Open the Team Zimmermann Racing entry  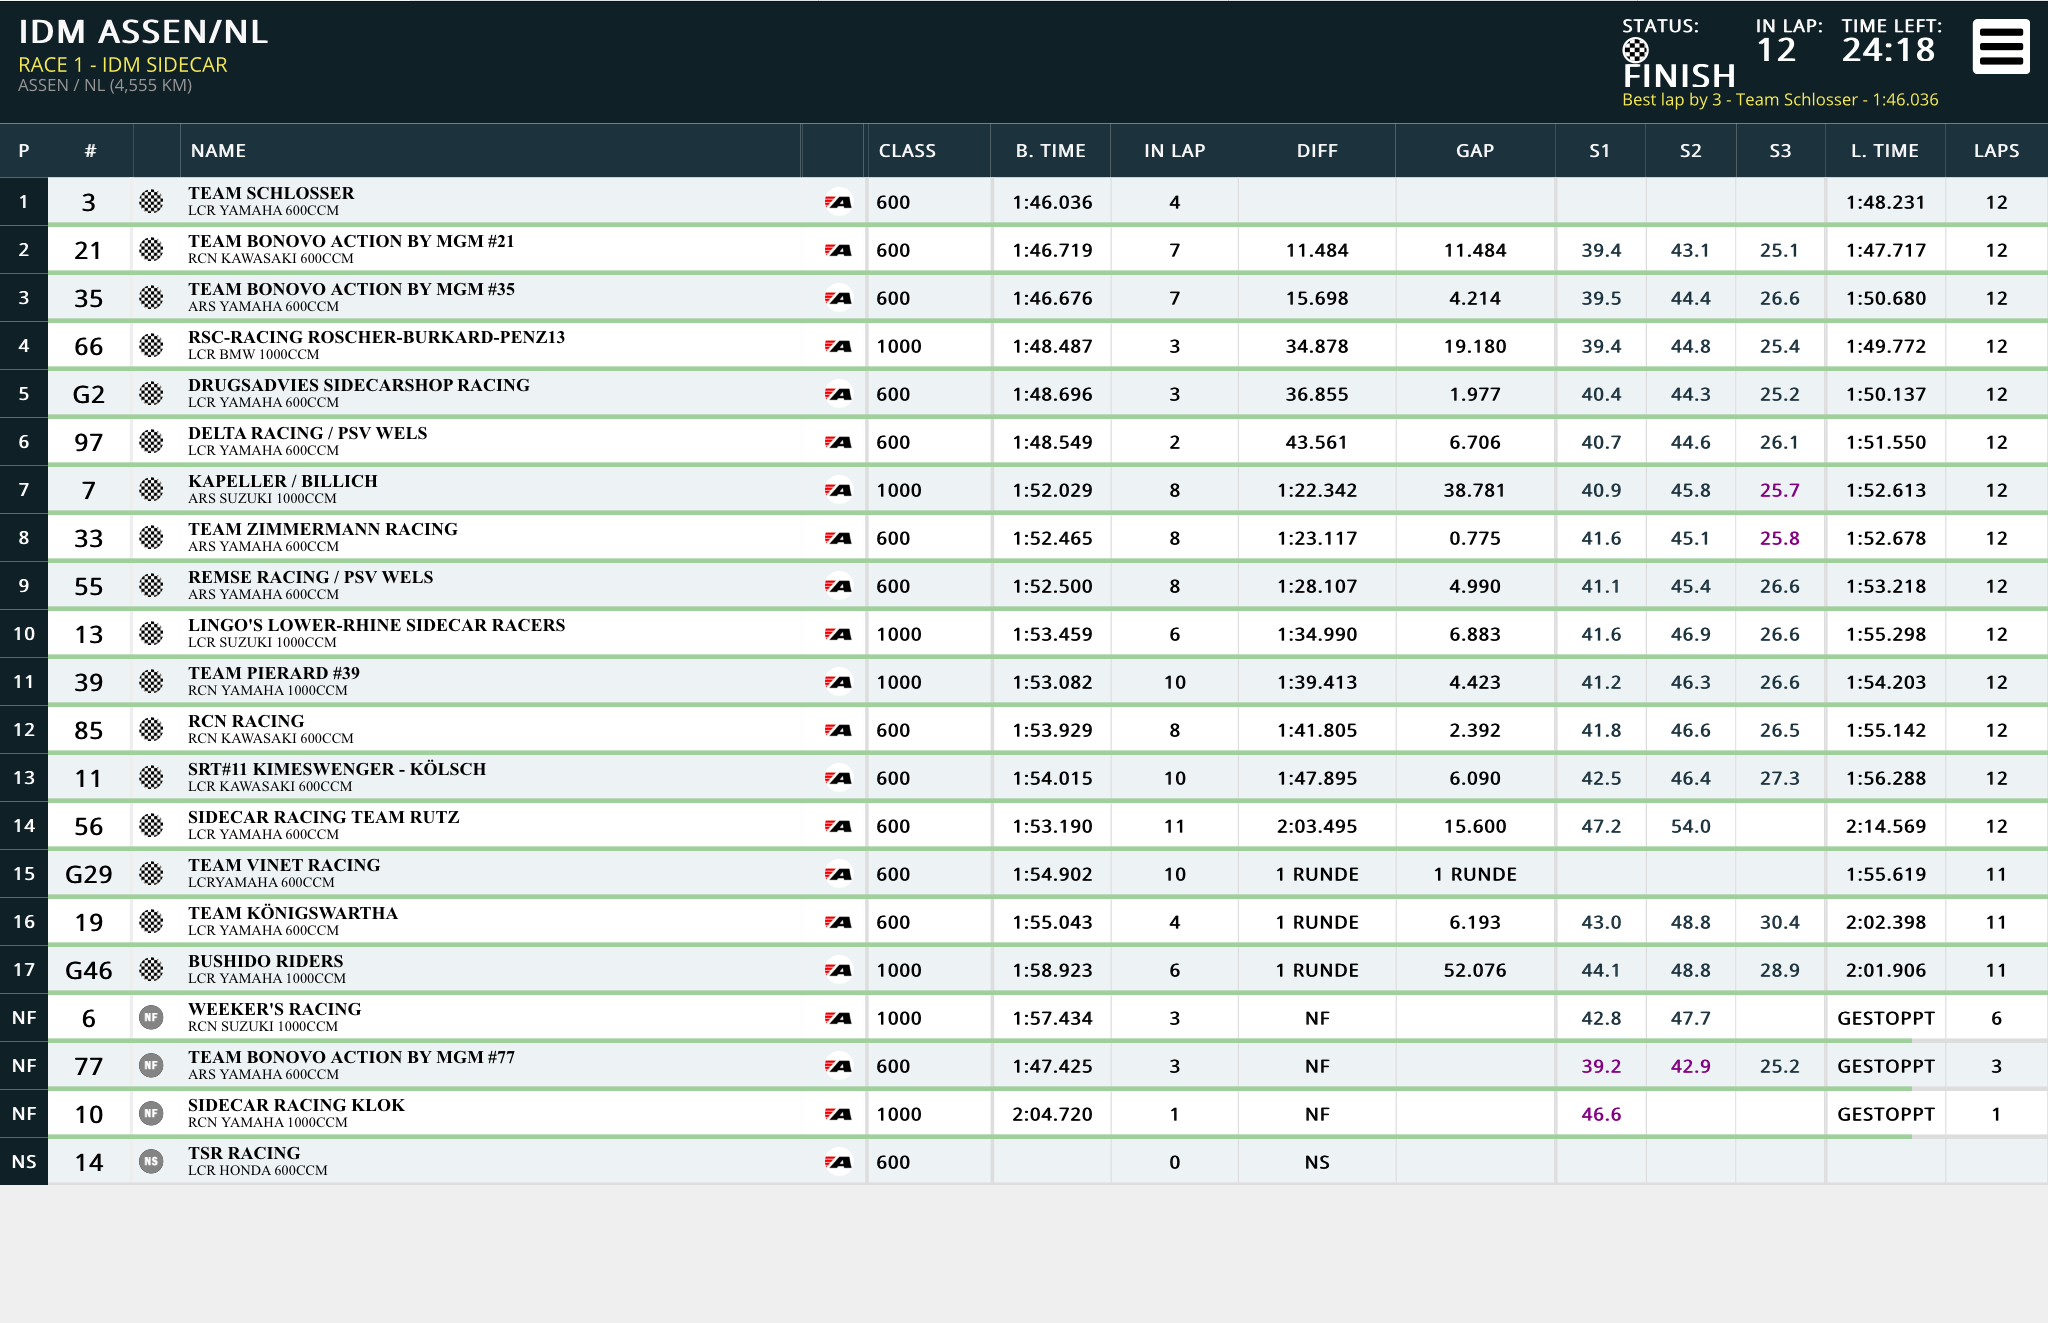click(x=1024, y=538)
